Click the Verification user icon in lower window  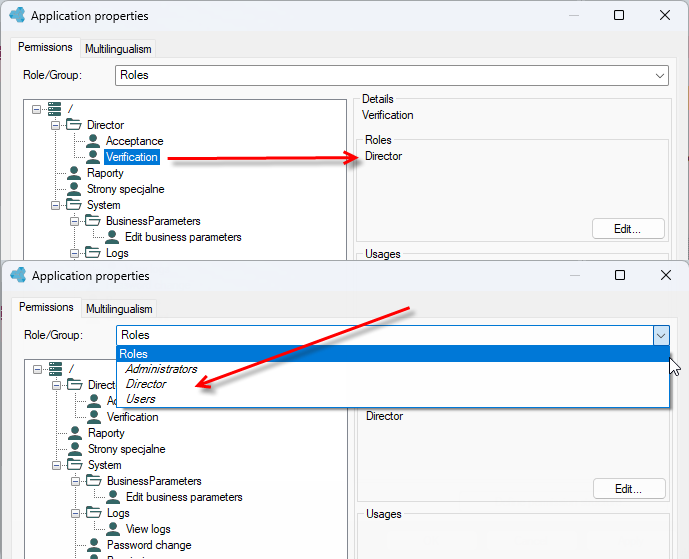[94, 417]
